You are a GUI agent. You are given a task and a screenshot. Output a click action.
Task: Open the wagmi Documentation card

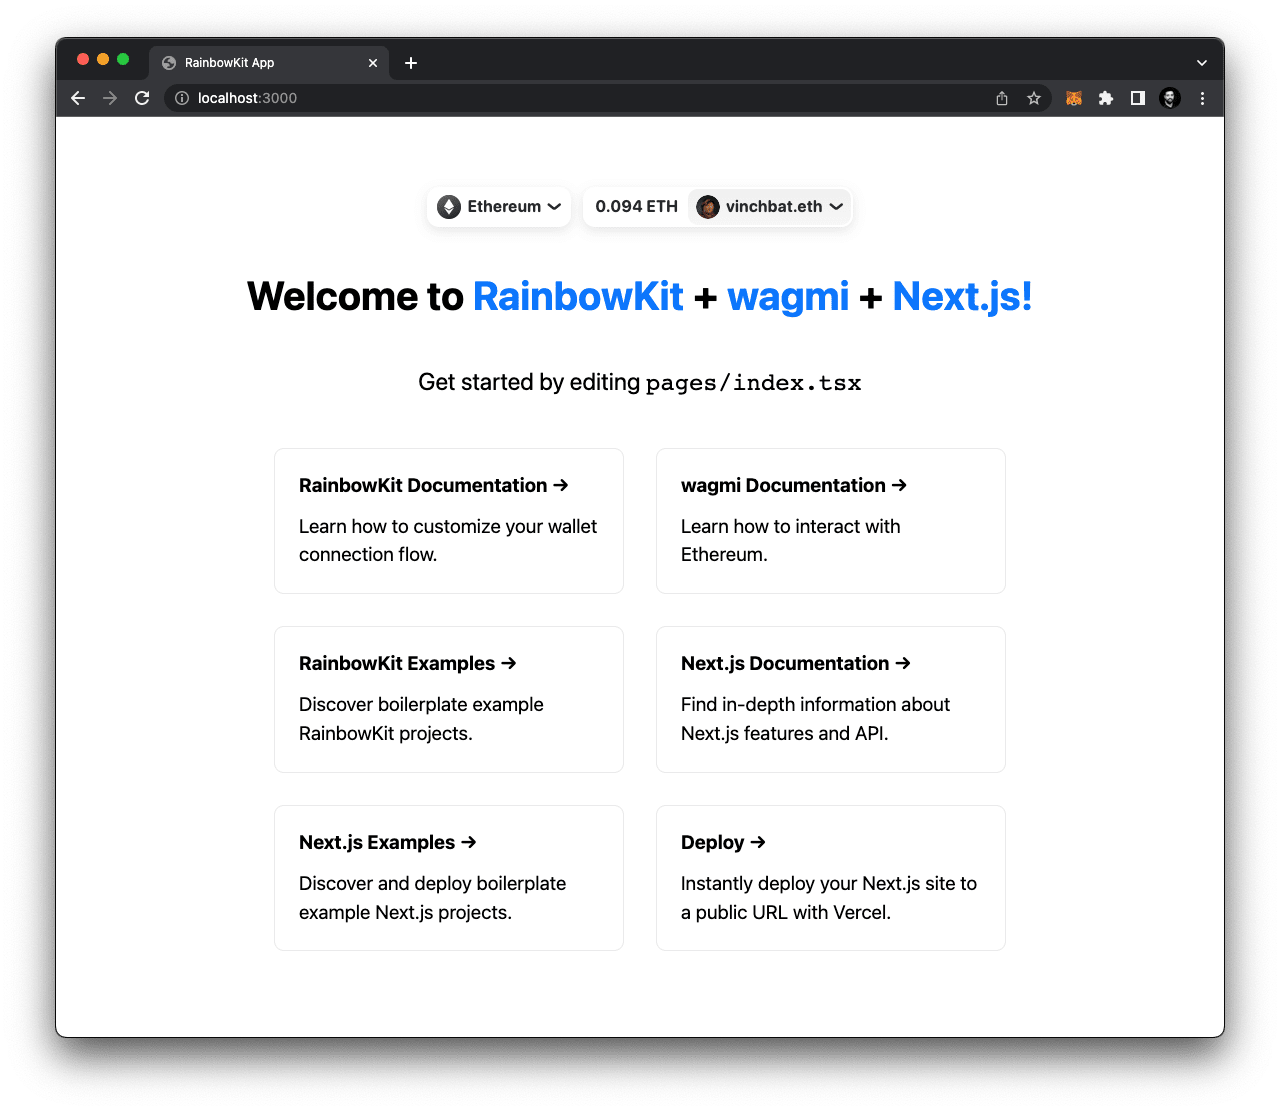(x=831, y=521)
